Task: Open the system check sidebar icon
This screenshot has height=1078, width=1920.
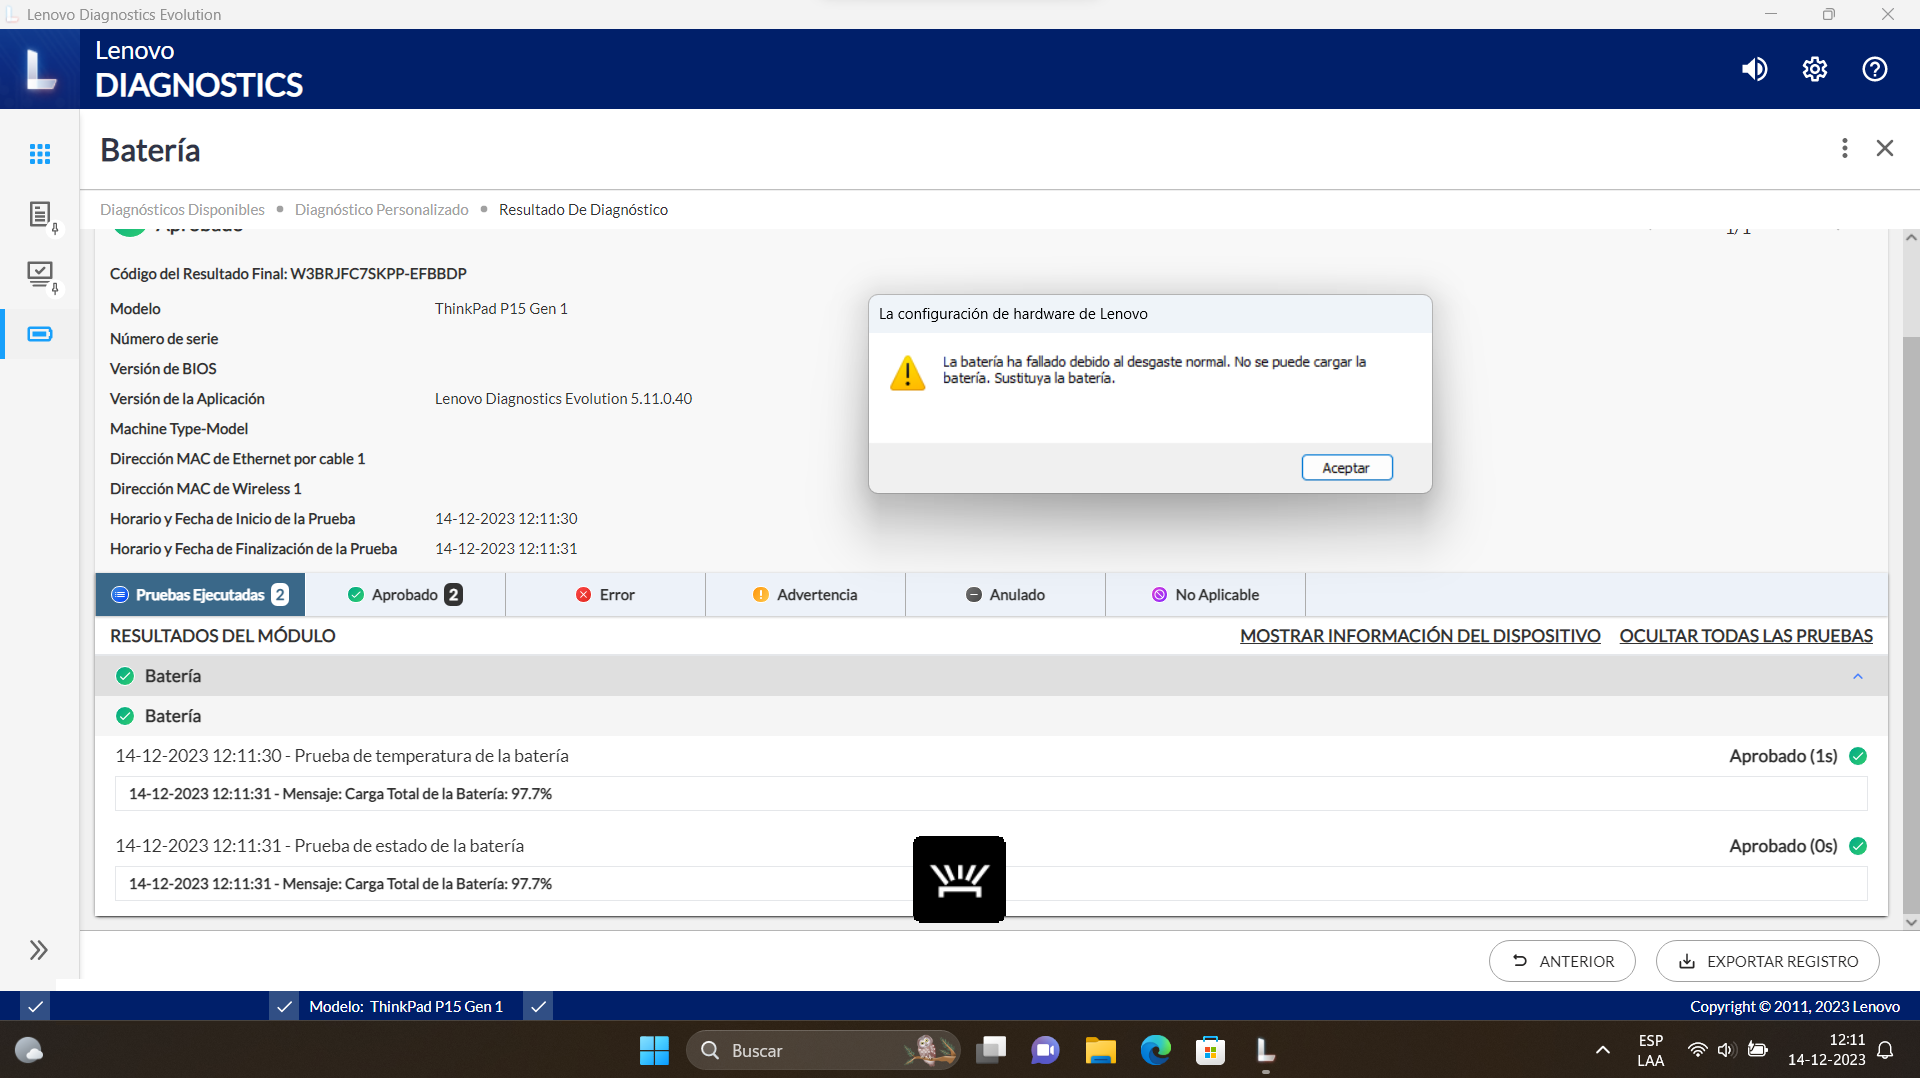Action: pyautogui.click(x=40, y=275)
